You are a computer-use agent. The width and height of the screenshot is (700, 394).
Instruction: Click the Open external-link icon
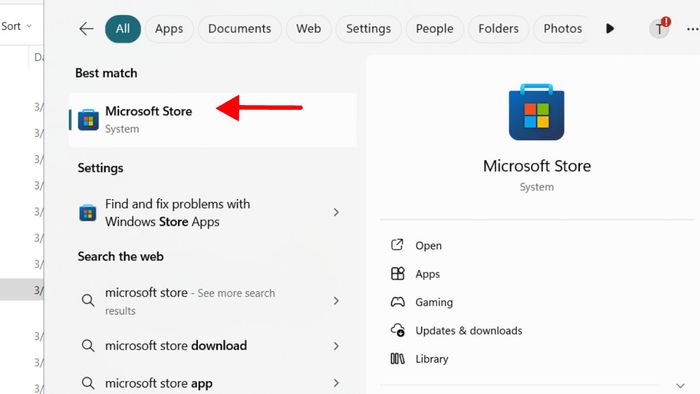pos(397,245)
